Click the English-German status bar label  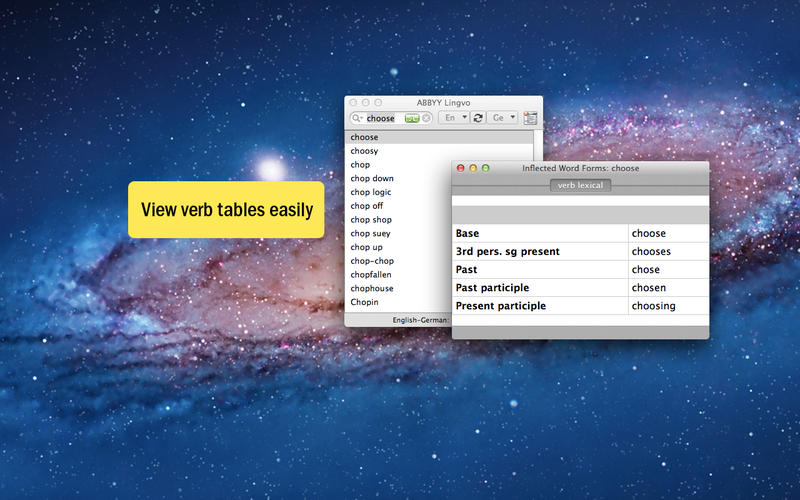420,320
